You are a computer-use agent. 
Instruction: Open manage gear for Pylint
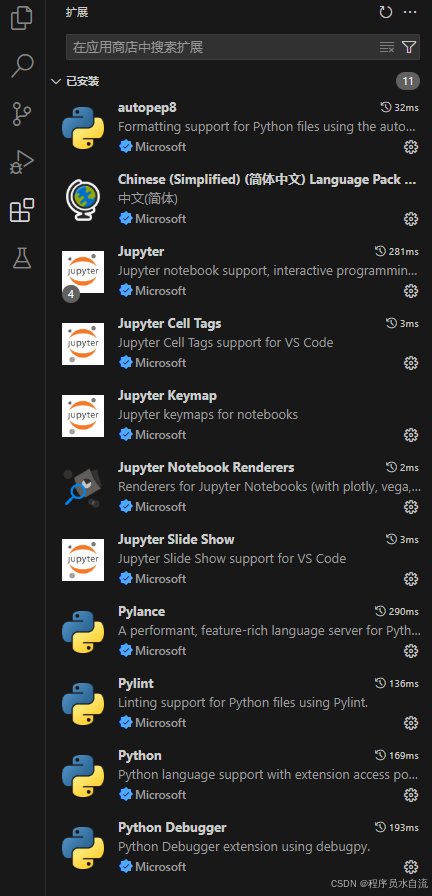tap(410, 723)
